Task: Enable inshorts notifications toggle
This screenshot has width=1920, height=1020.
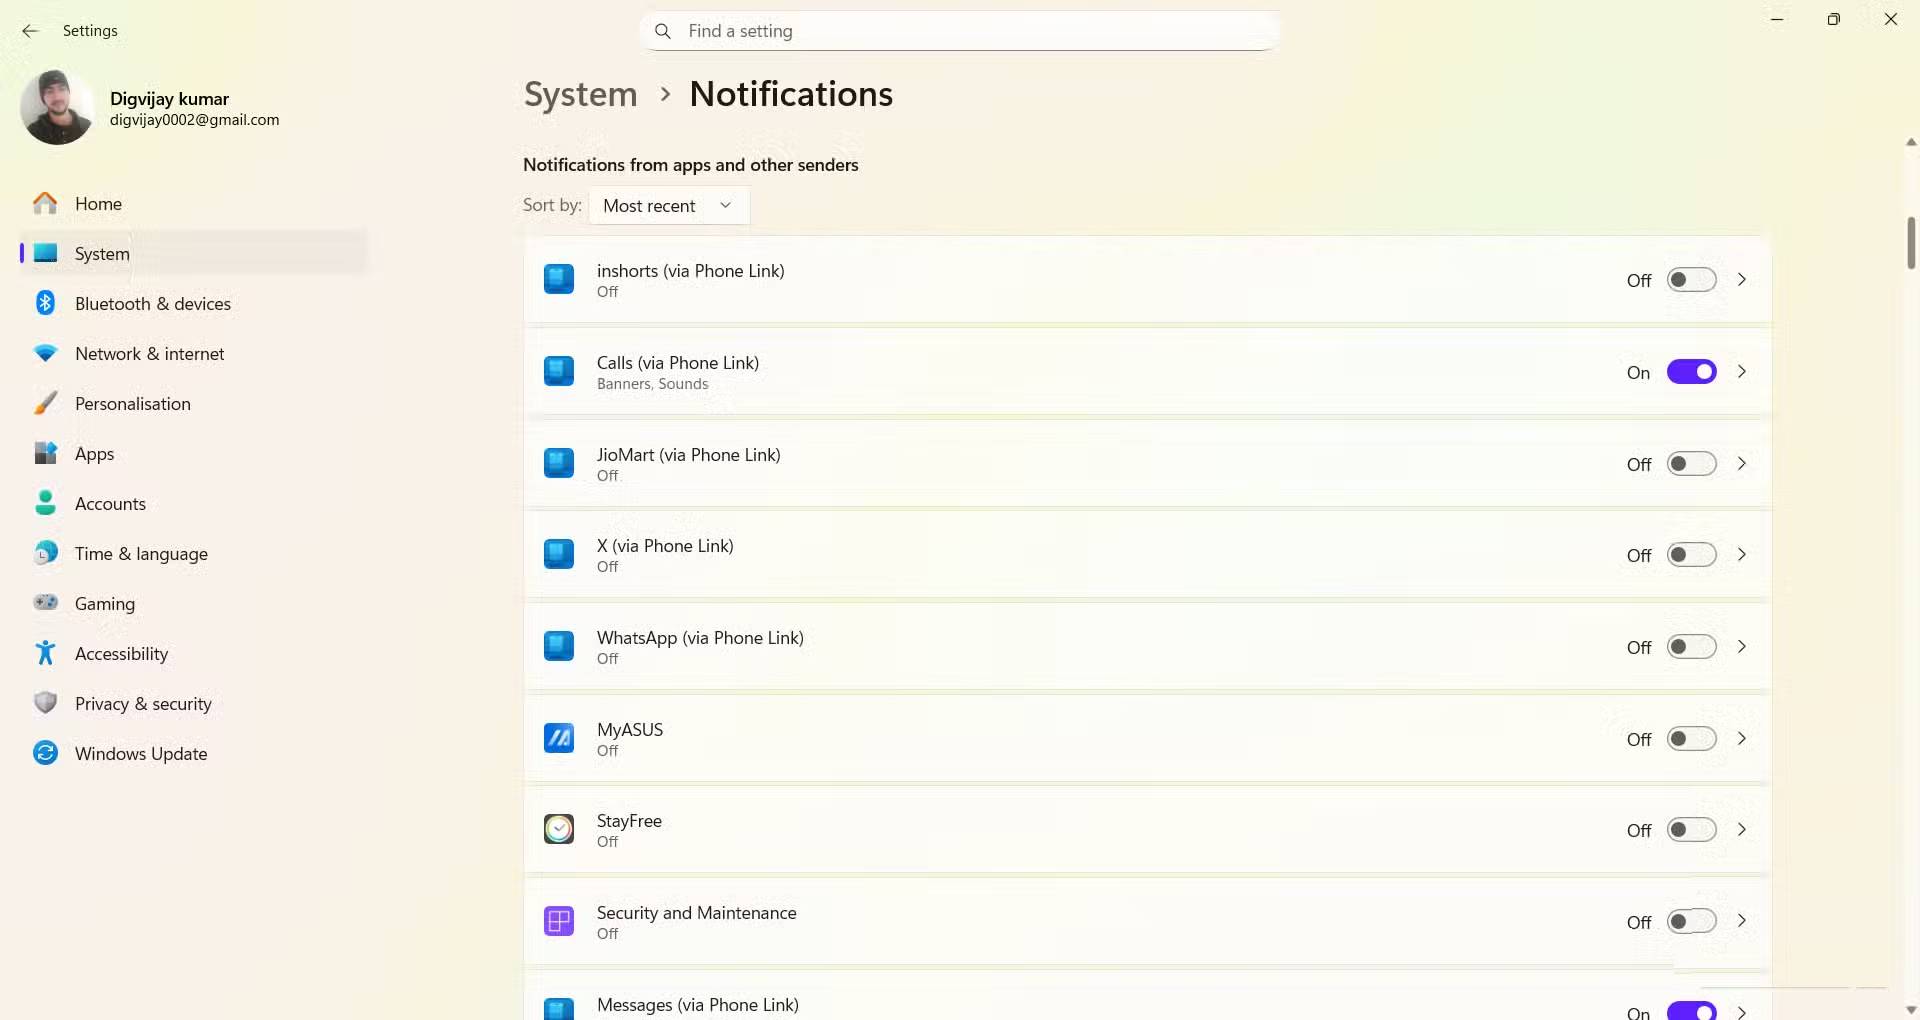Action: click(1691, 280)
